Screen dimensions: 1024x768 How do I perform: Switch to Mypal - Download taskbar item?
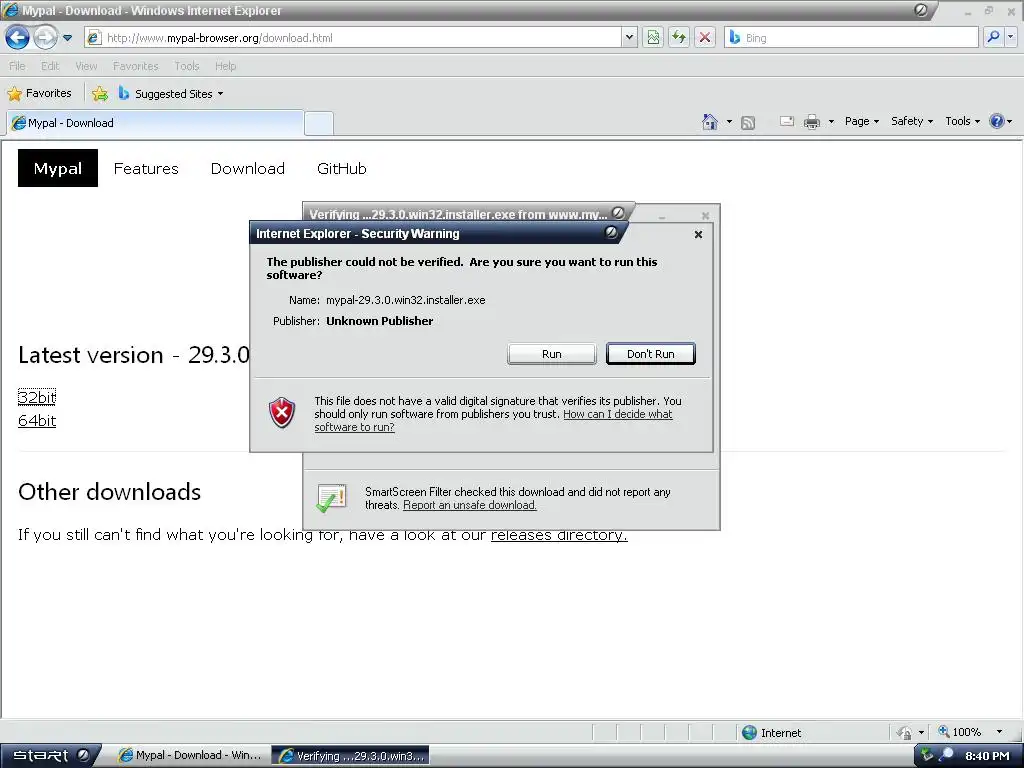[189, 756]
